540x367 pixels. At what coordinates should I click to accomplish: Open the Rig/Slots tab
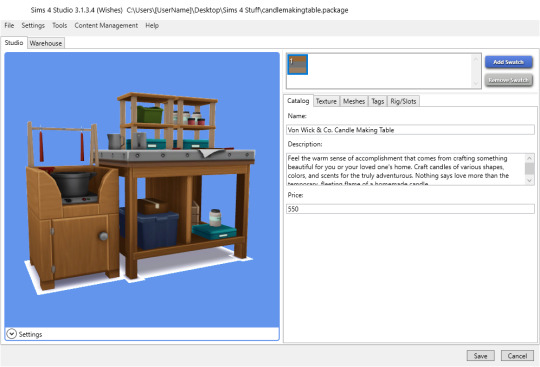coord(403,101)
